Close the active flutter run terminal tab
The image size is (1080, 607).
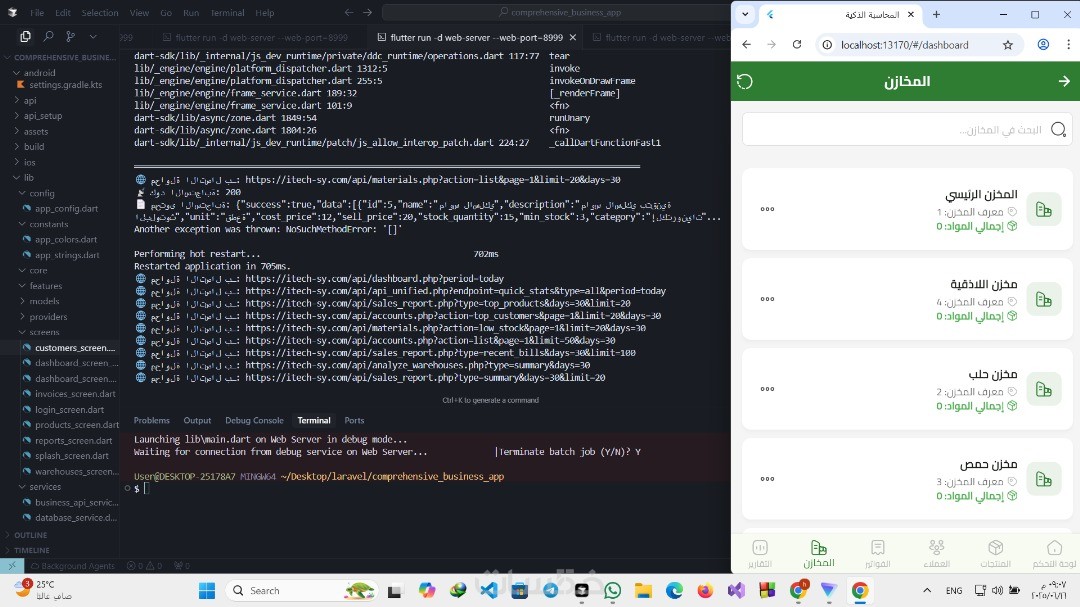click(572, 37)
